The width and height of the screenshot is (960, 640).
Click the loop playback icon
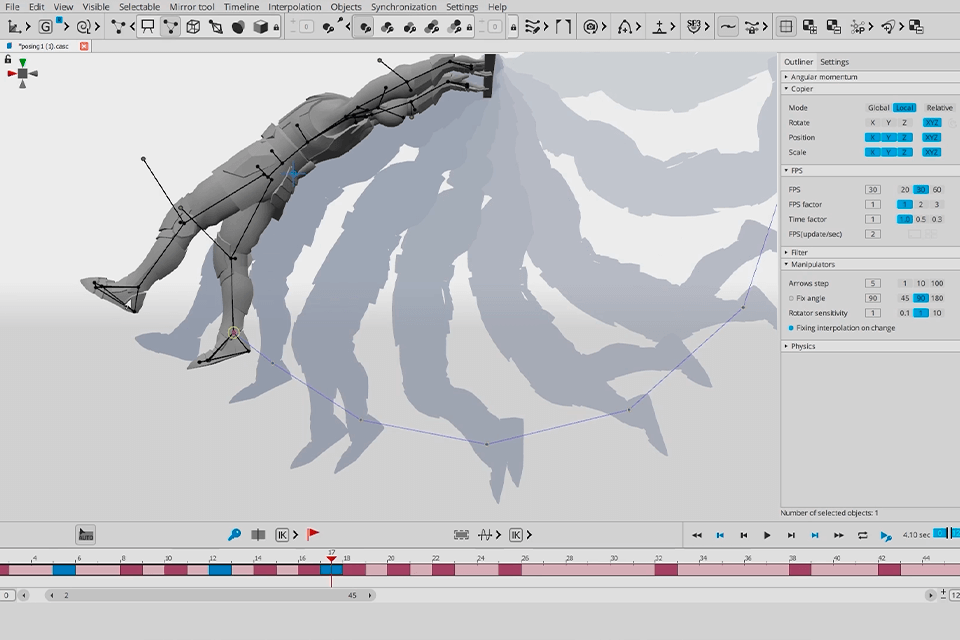pos(862,536)
